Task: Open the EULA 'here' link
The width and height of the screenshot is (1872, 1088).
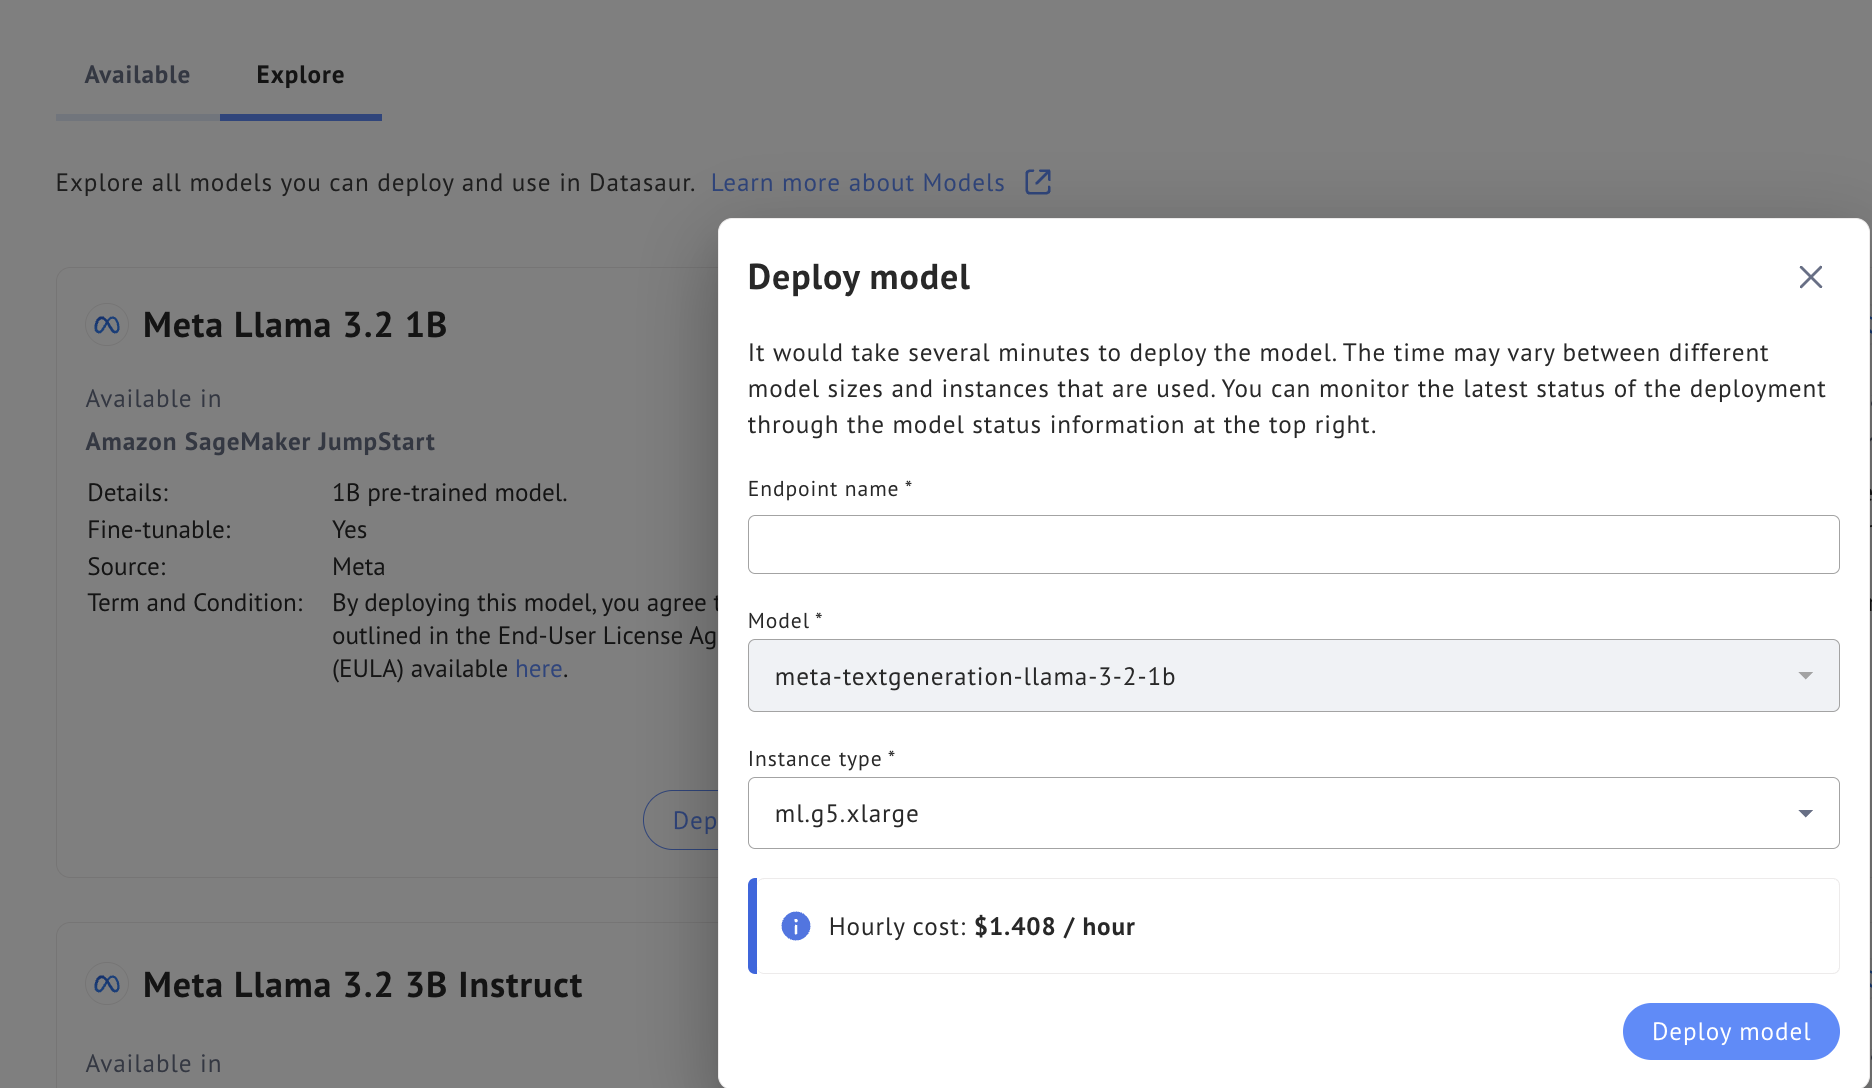Action: pos(538,669)
